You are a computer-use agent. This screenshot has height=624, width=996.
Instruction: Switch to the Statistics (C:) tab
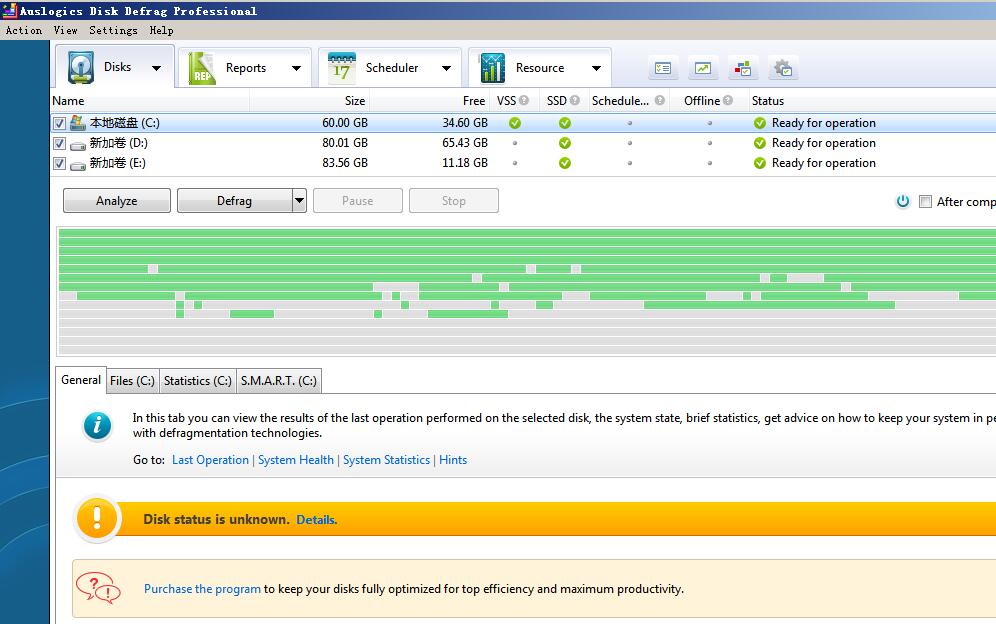(x=198, y=381)
